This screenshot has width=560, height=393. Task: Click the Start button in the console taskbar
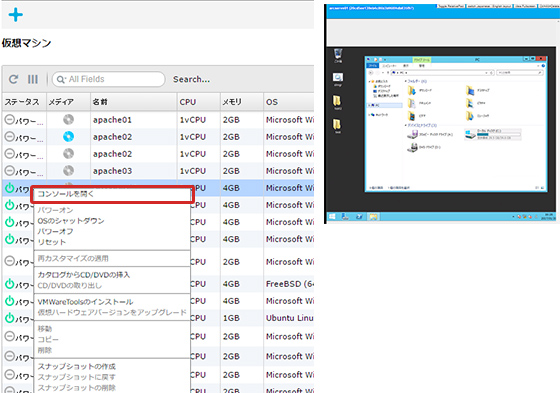pos(332,217)
